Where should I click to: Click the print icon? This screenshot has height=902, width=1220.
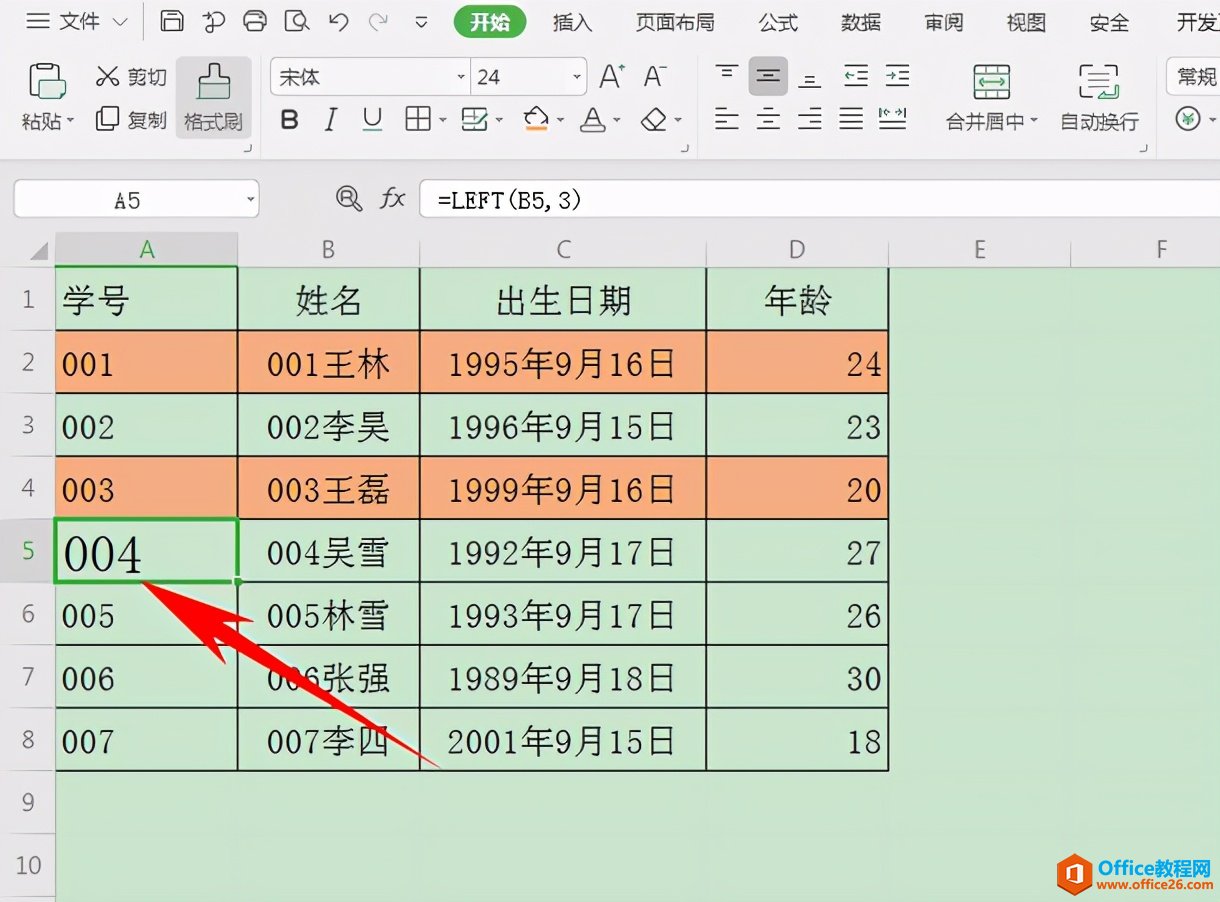coord(256,21)
